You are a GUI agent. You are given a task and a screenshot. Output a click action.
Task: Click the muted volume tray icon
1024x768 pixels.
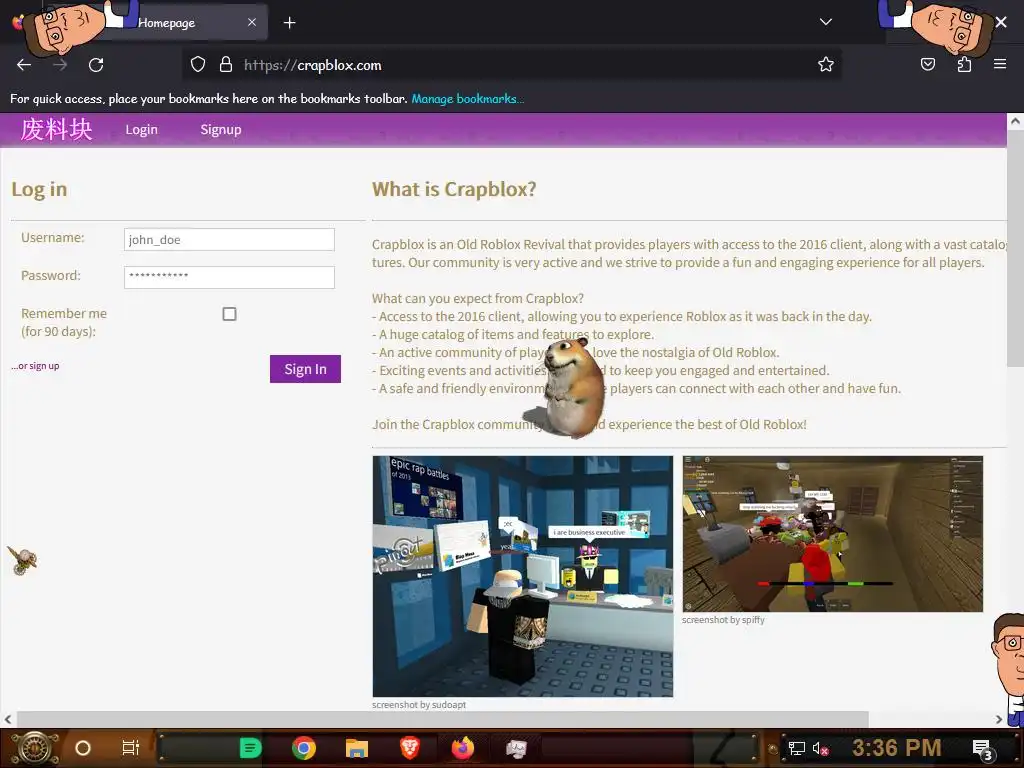(x=820, y=748)
